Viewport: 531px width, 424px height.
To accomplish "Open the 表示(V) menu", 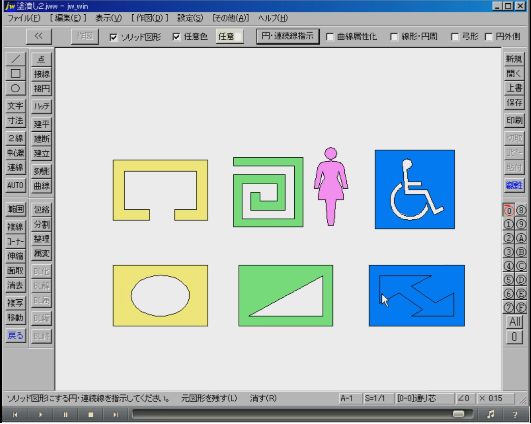I will tap(108, 18).
